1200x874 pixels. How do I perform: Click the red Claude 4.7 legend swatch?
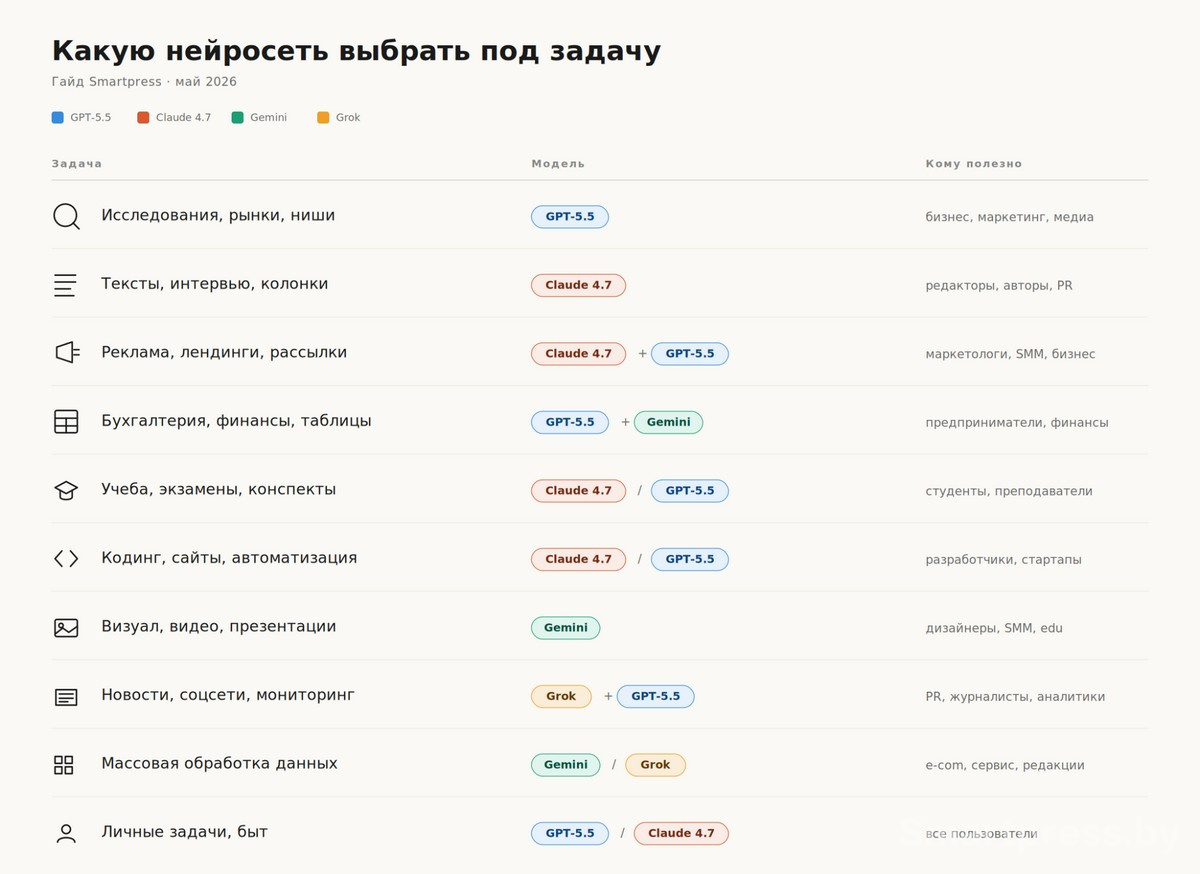143,118
